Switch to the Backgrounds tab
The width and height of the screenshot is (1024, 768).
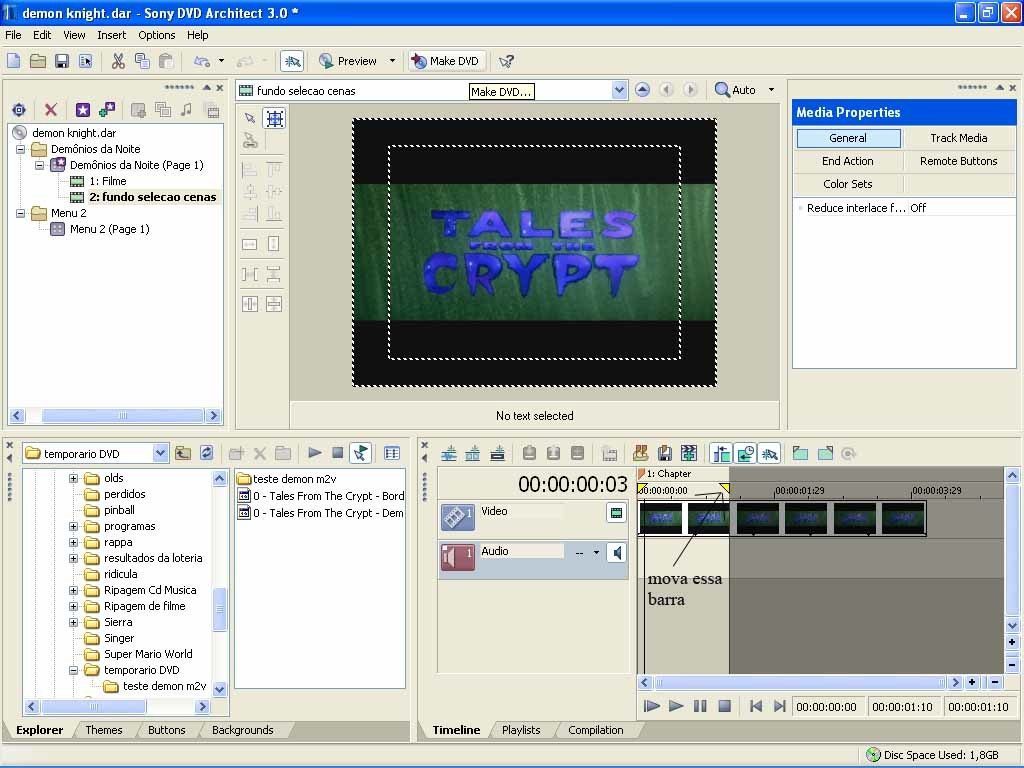coord(242,729)
